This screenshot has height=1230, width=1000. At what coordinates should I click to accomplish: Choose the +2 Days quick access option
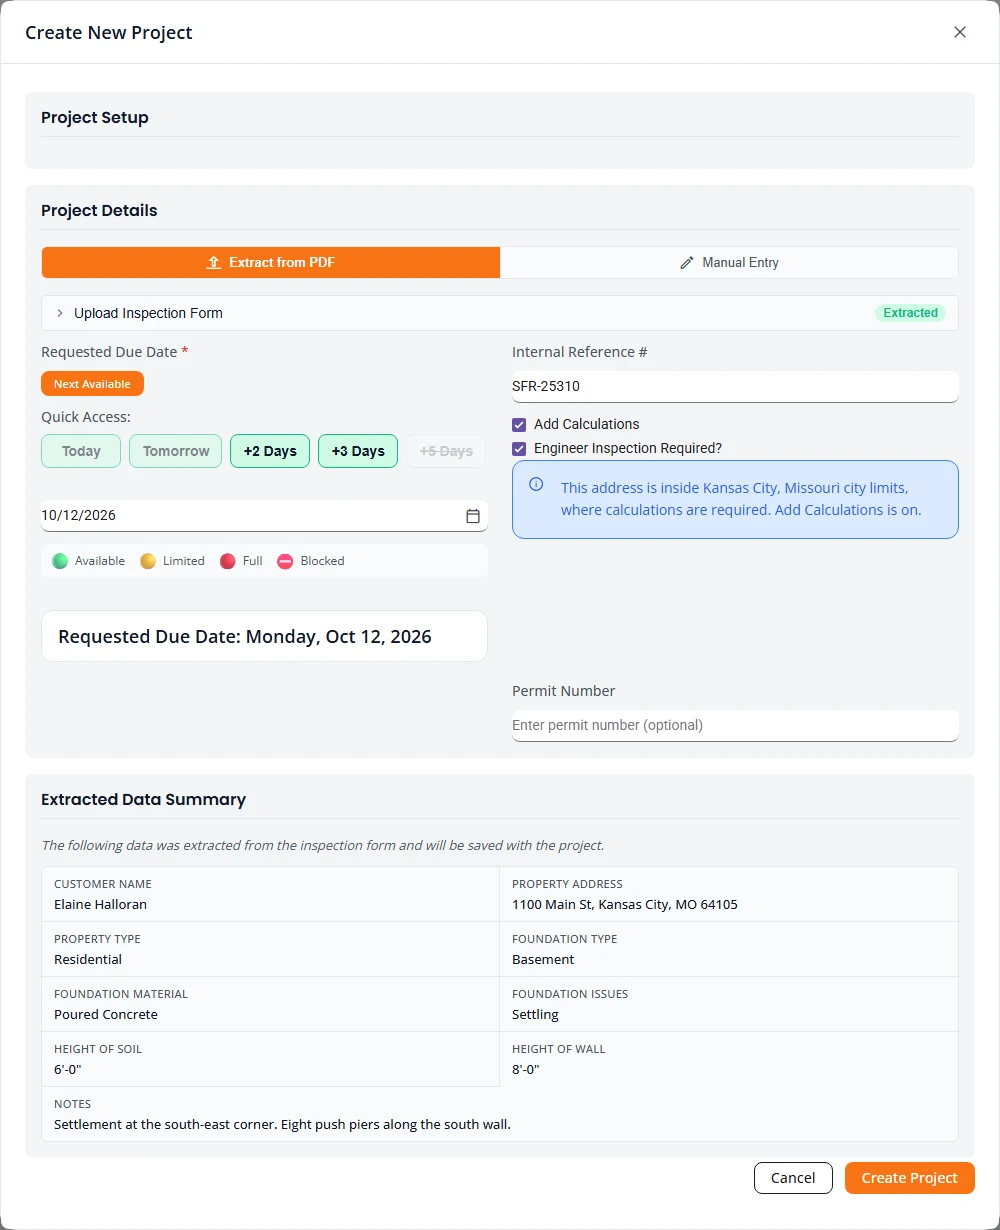270,451
